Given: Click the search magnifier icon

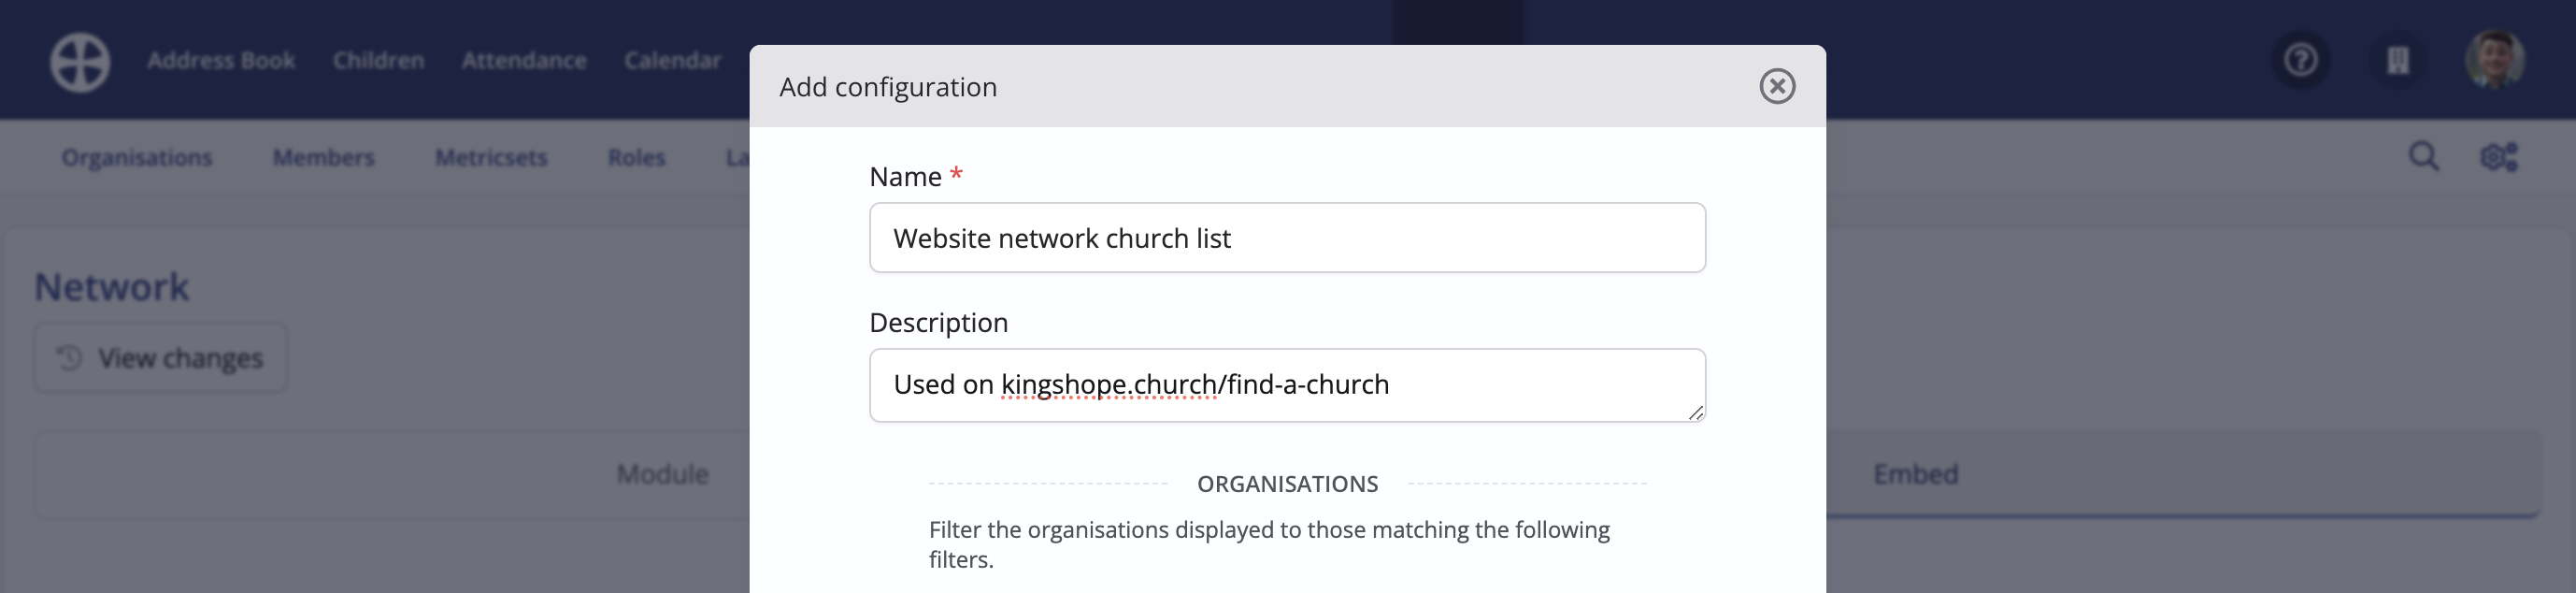Looking at the screenshot, I should [x=2423, y=157].
